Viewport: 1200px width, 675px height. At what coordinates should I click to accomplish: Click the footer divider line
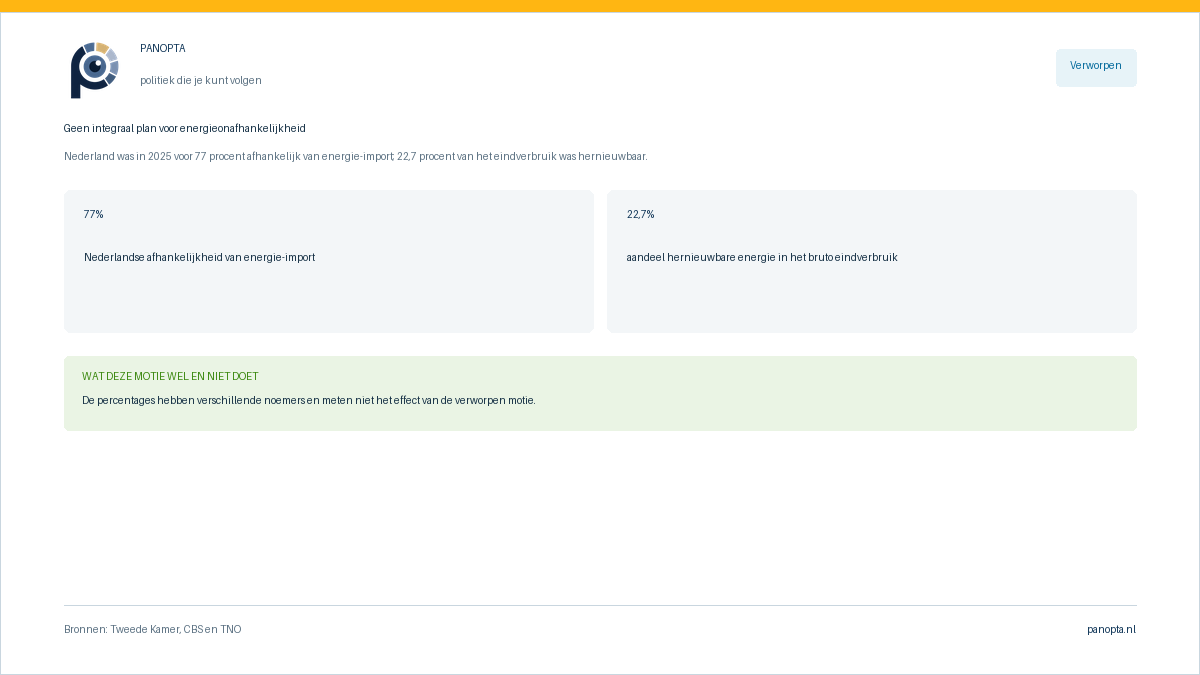tap(600, 605)
